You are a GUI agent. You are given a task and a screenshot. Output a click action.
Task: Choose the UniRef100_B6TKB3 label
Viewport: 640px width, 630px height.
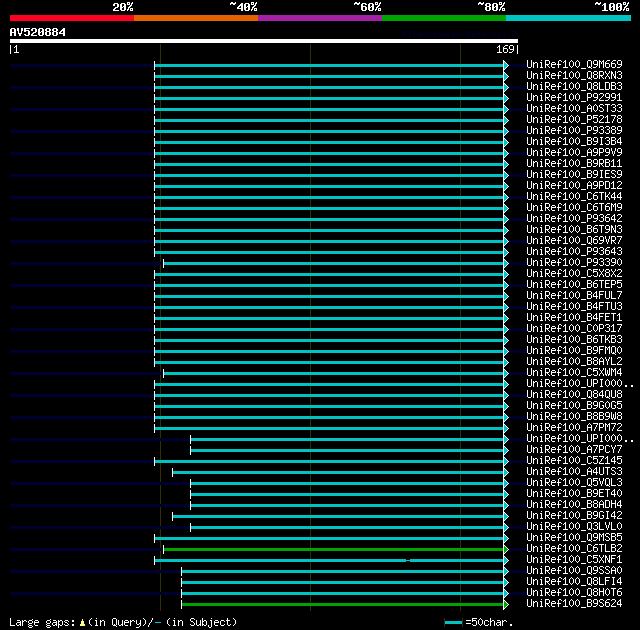click(x=574, y=340)
